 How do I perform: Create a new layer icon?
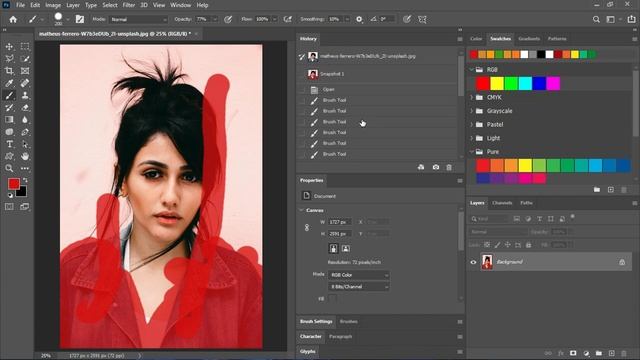(x=611, y=353)
